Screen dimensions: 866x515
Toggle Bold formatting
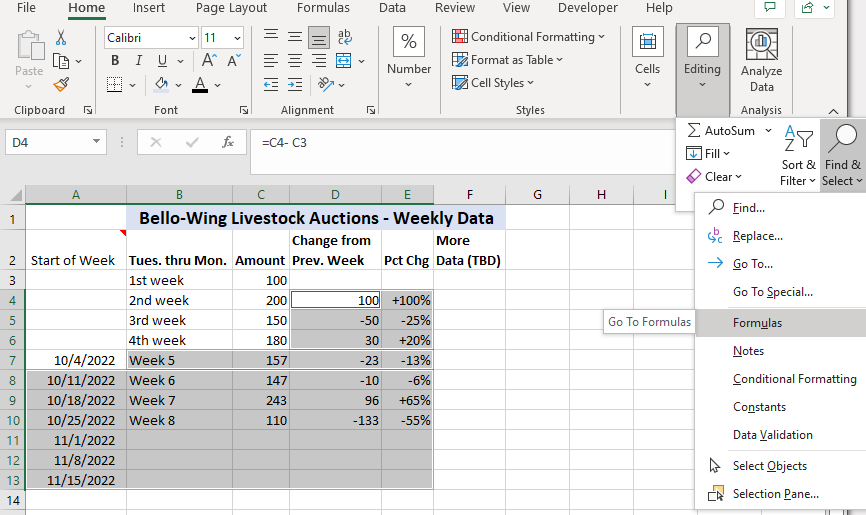pos(115,61)
